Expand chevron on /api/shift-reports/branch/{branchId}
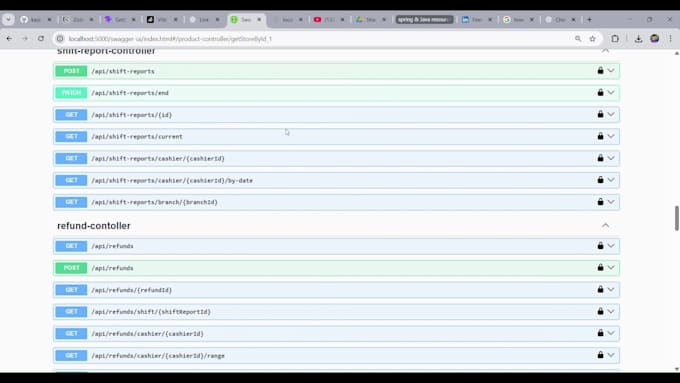 click(611, 202)
